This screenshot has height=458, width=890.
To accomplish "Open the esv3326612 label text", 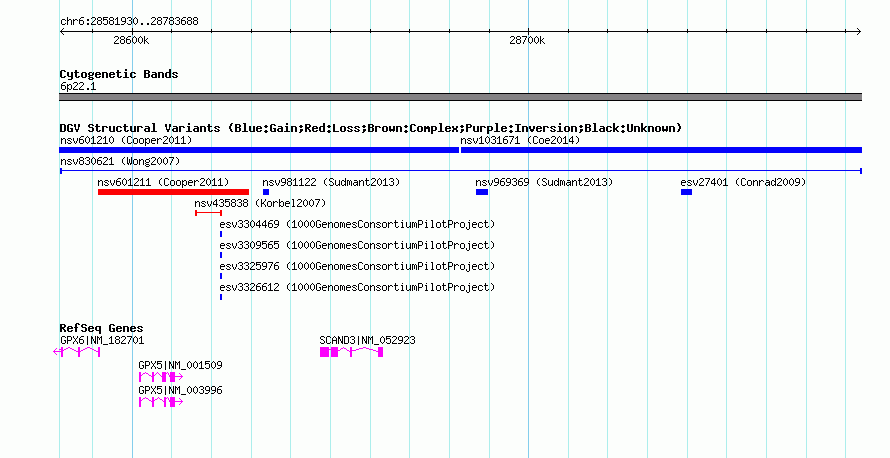I will click(x=357, y=287).
